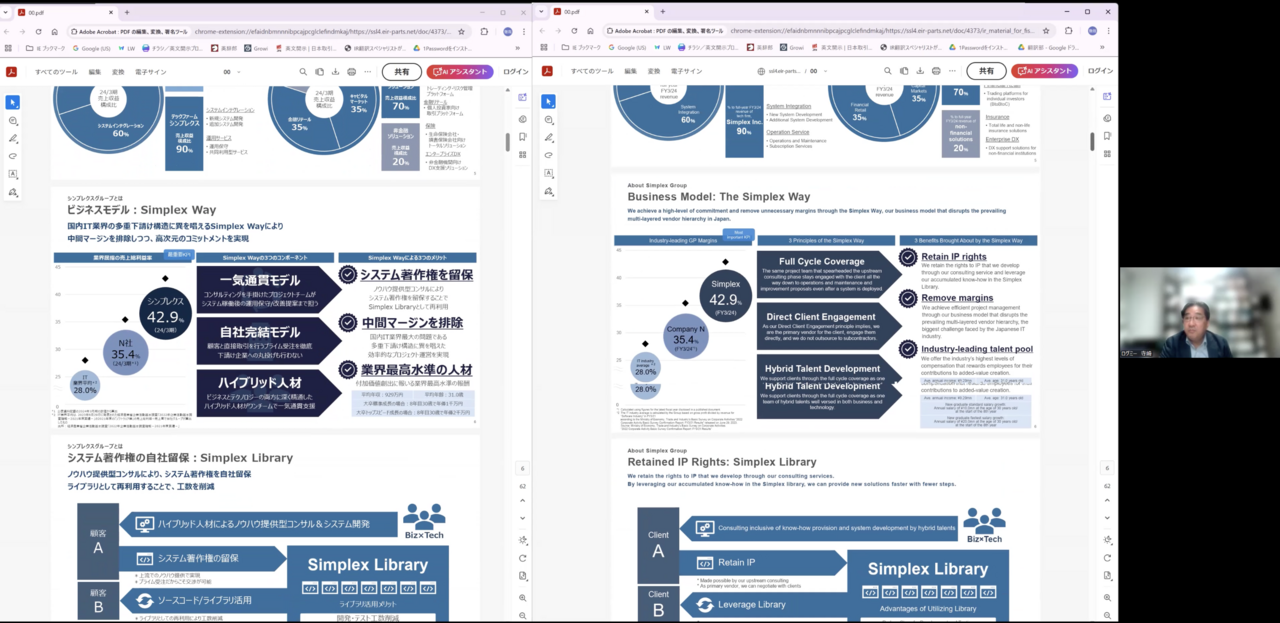Open the more options ellipsis in right window
Viewport: 1280px width, 623px height.
pos(952,72)
